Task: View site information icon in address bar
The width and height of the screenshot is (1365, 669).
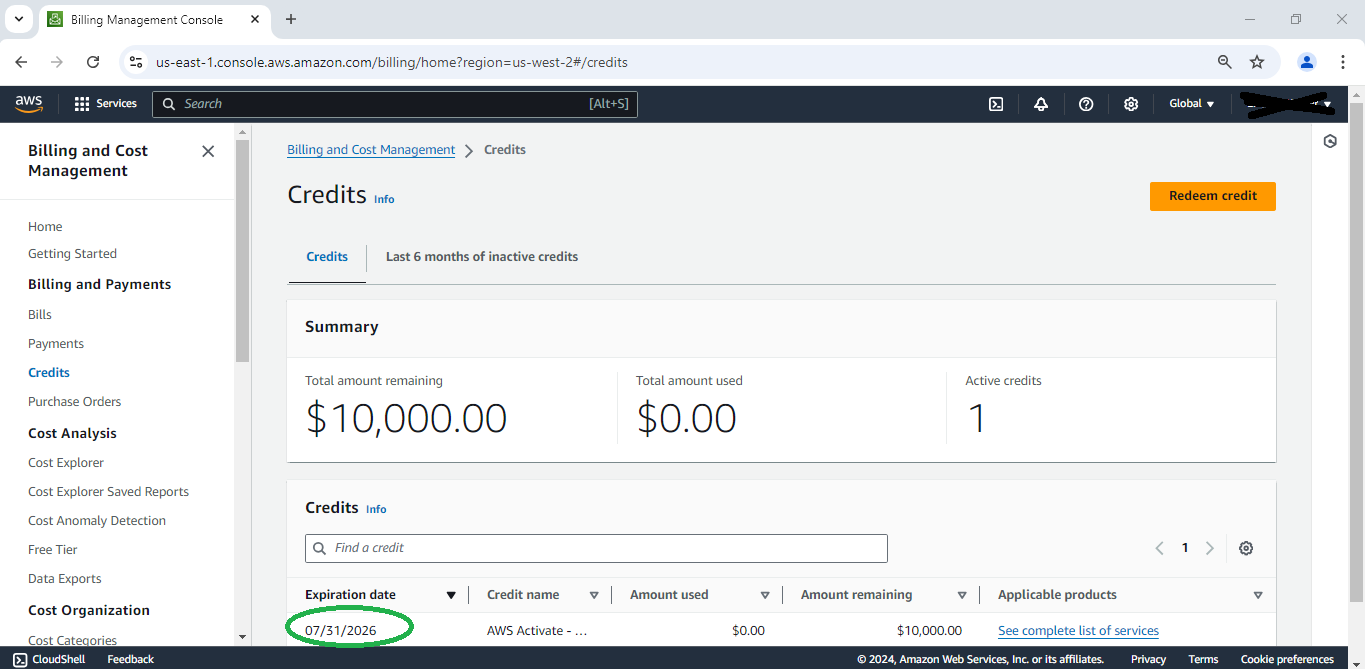Action: 137,62
